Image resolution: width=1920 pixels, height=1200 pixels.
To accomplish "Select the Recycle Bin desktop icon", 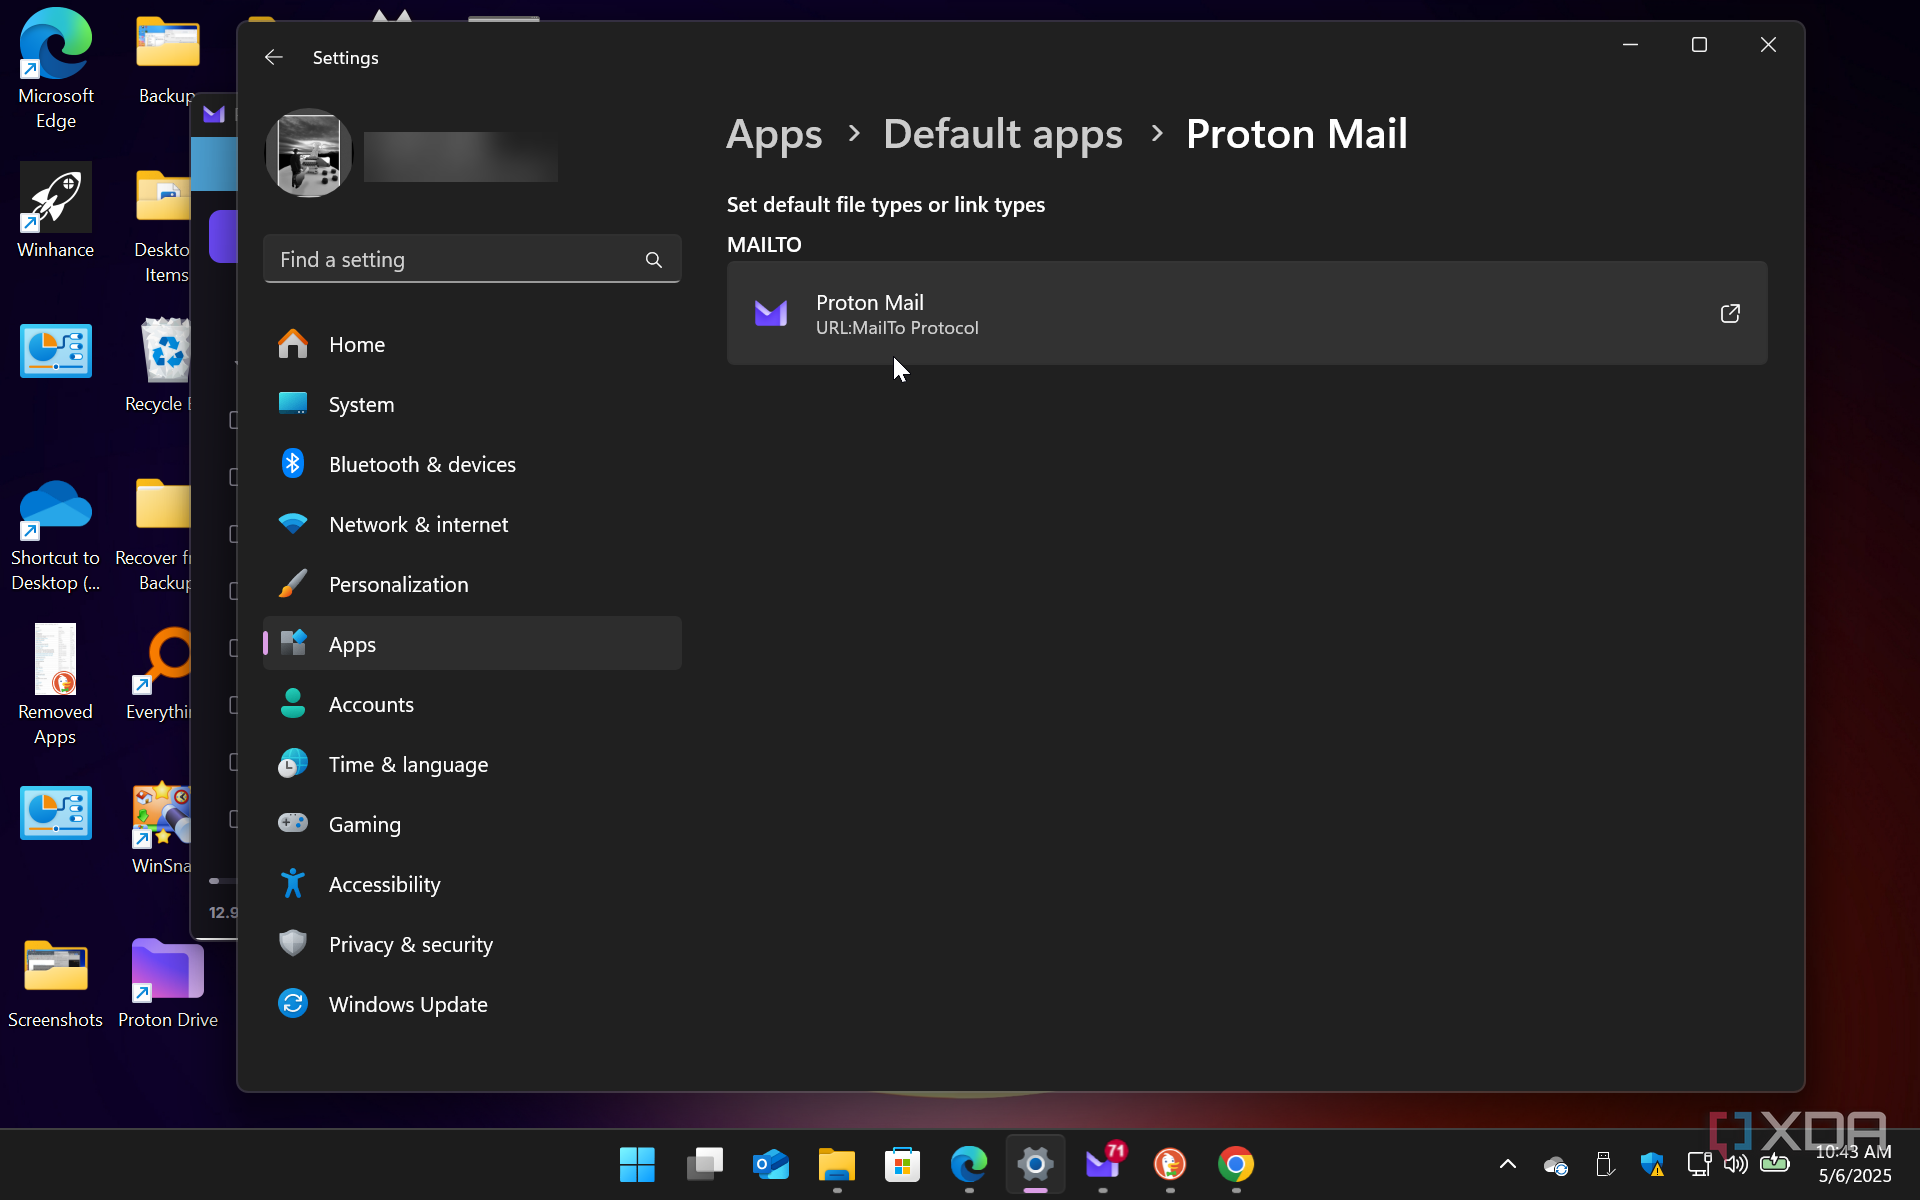I will [x=160, y=365].
